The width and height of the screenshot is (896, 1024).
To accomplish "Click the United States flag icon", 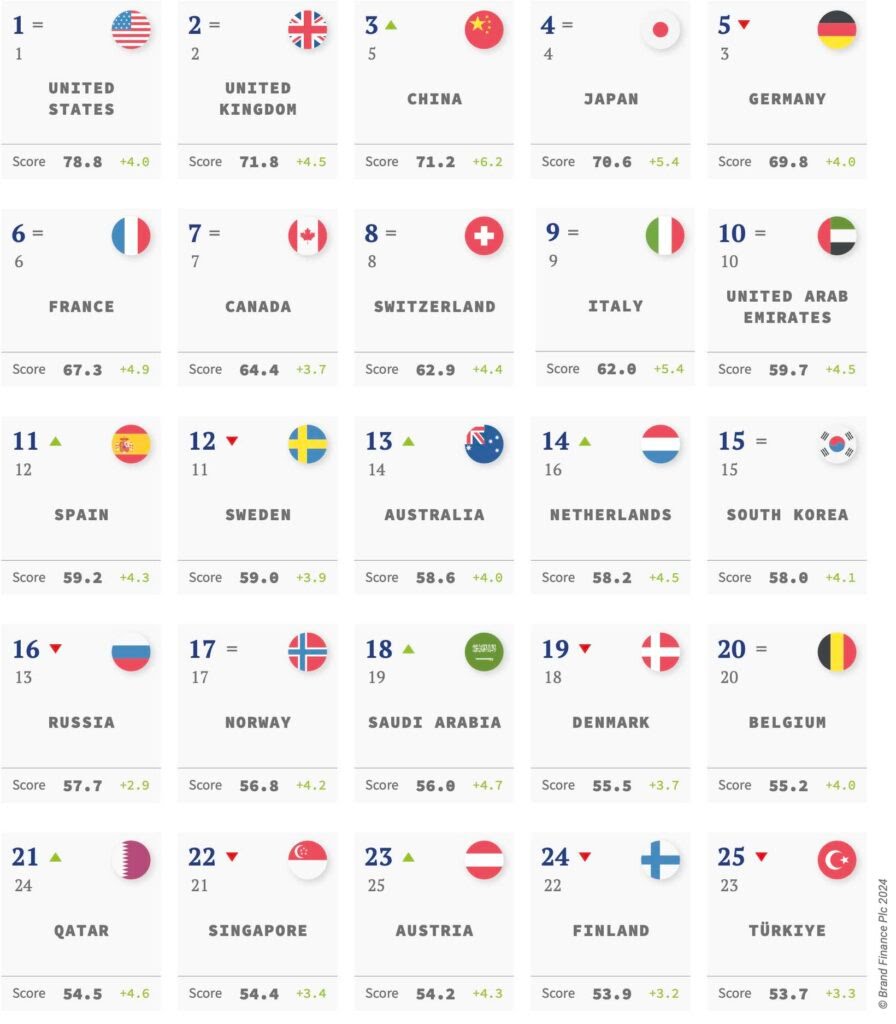I will [131, 30].
